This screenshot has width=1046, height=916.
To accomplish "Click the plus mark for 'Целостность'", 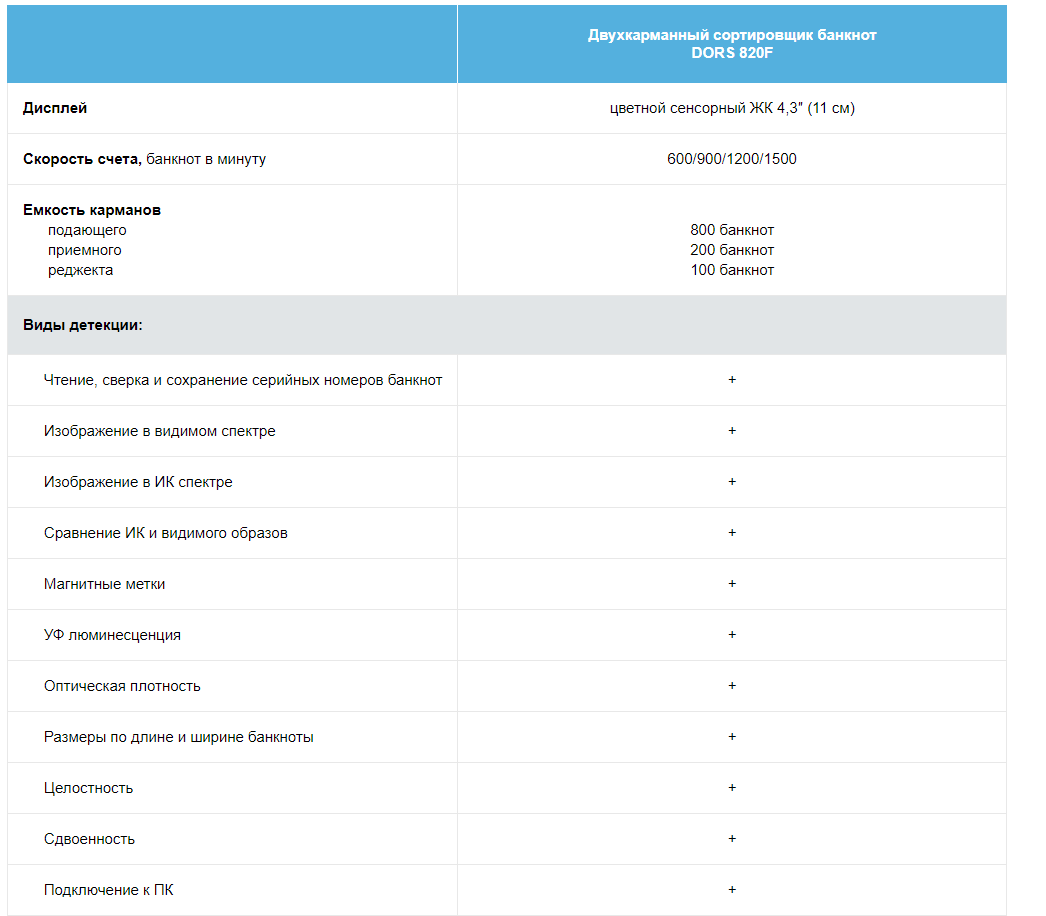I will [x=732, y=788].
